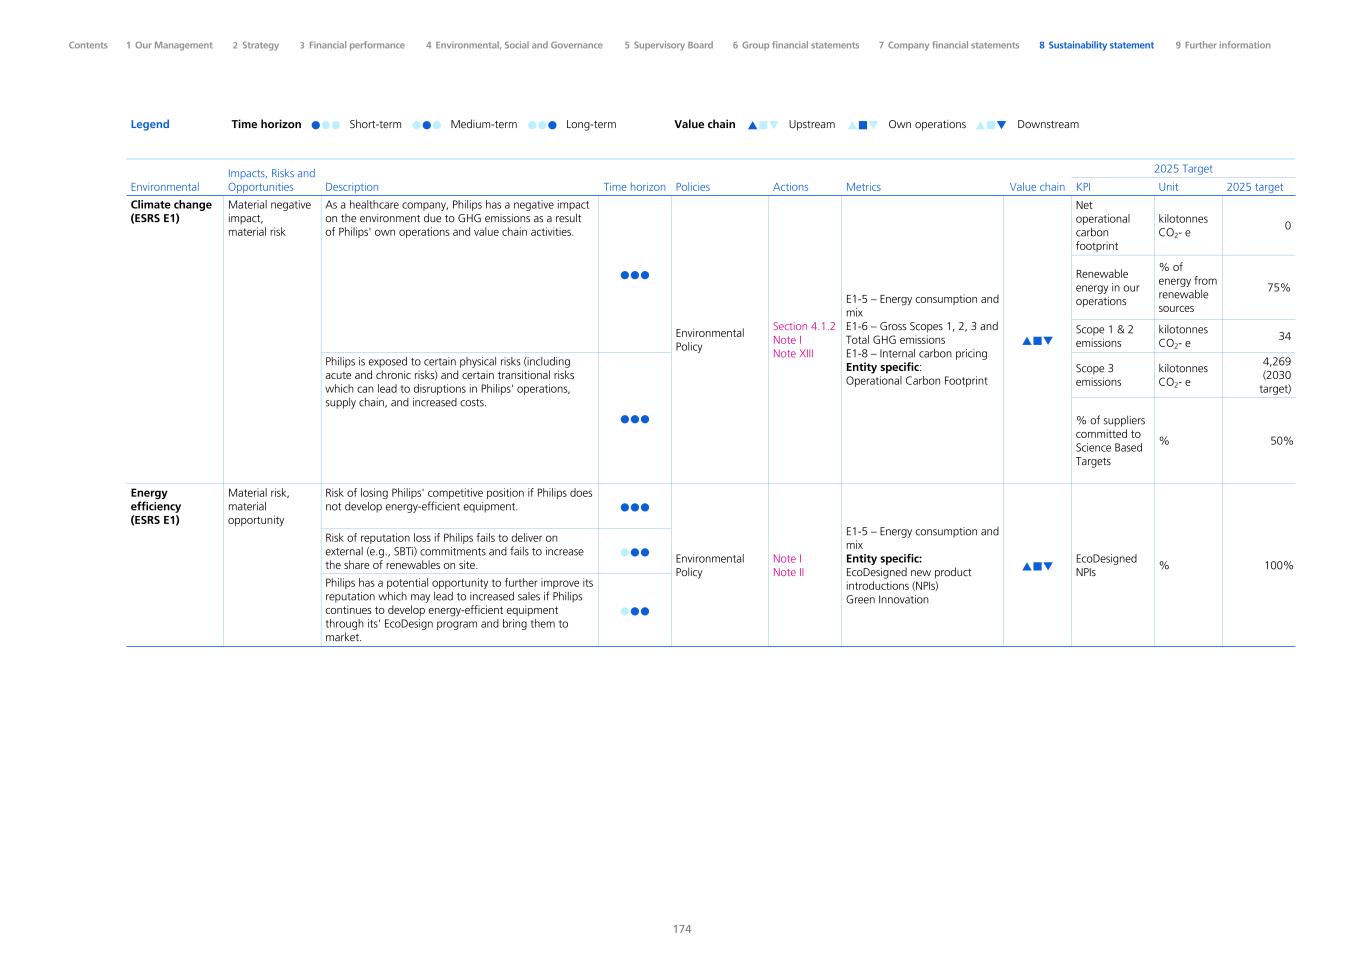Image resolution: width=1365 pixels, height=964 pixels.
Task: Select 8 Sustainability statement tab
Action: tap(1096, 45)
